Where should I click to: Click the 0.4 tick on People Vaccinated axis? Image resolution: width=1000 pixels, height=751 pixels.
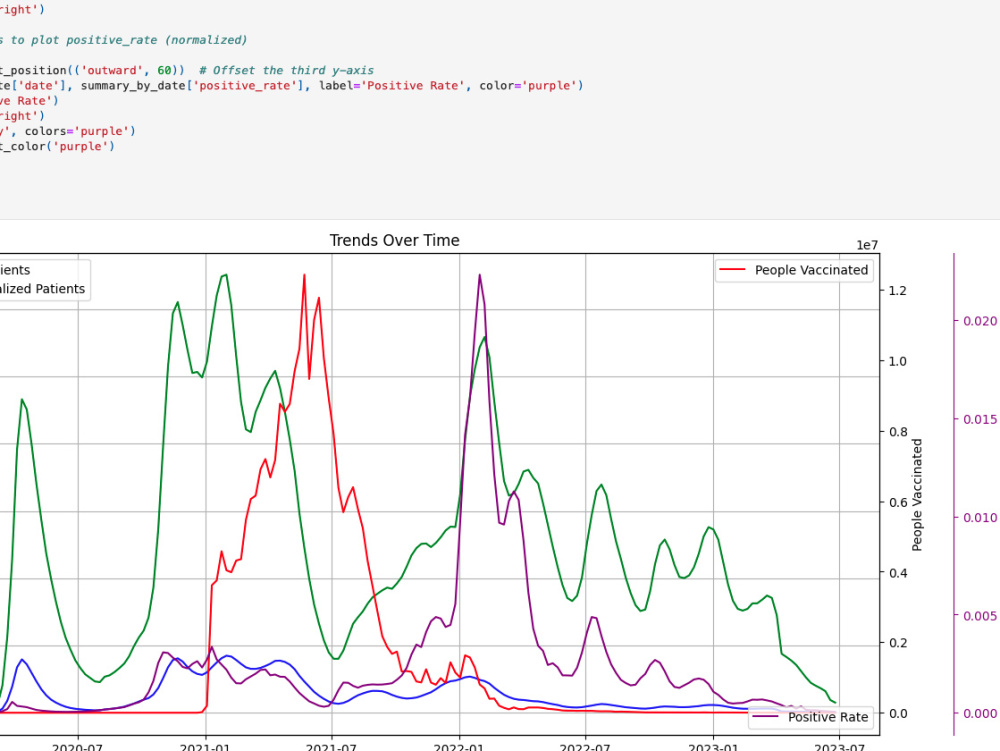[x=898, y=572]
